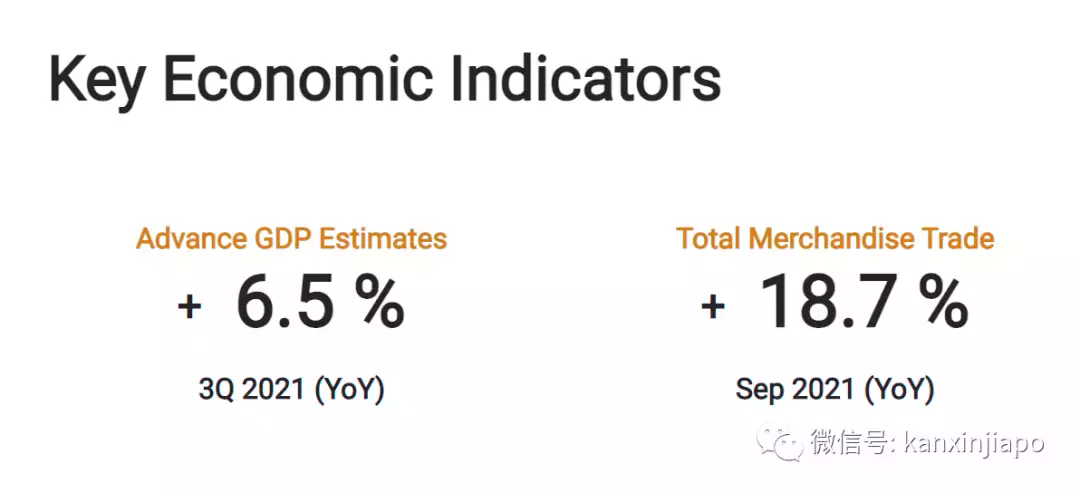Click the '(YoY)' text under 18.7 %
Viewport: 1080px width, 493px height.
point(899,388)
